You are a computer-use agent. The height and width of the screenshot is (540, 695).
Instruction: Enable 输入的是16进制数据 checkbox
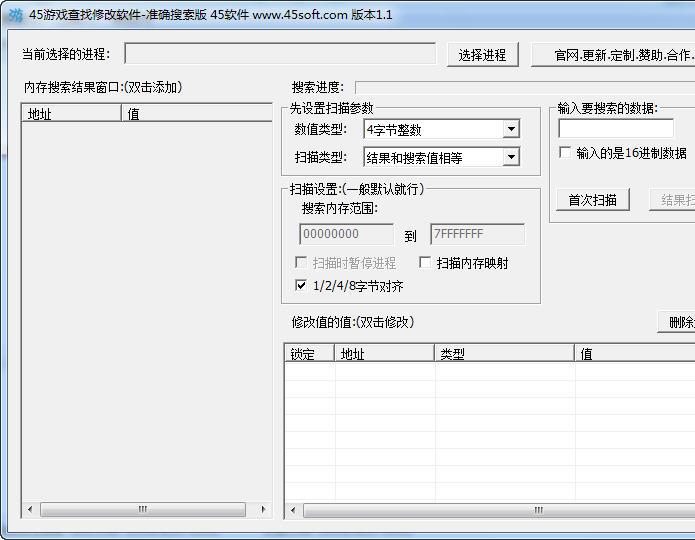click(566, 153)
